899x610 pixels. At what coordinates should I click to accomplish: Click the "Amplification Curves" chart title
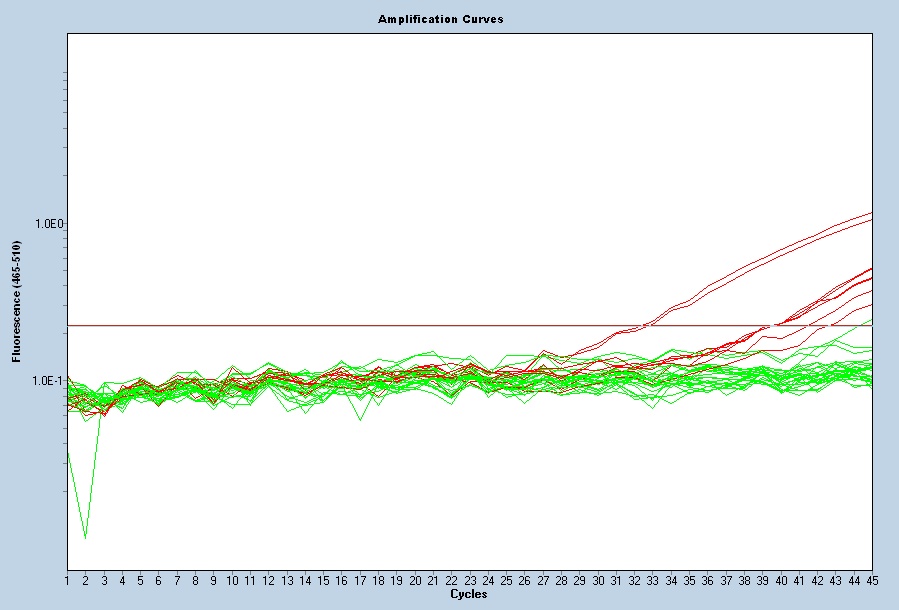(440, 19)
